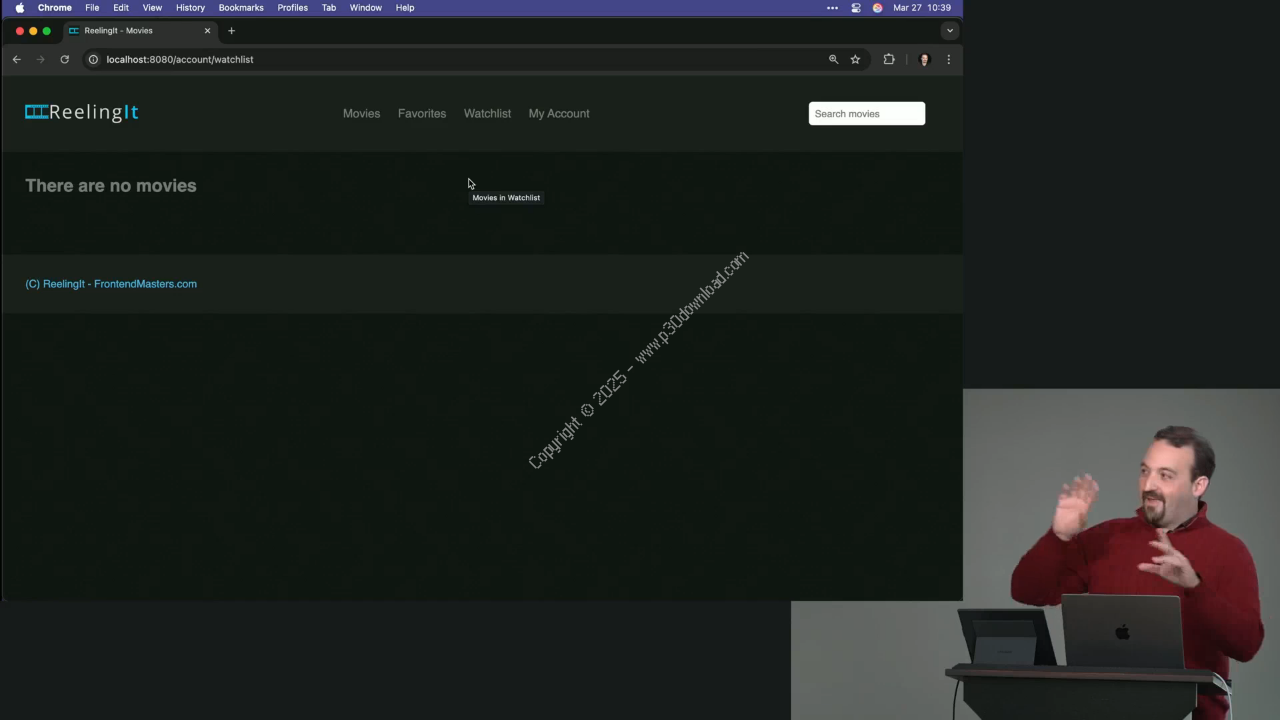Screen dimensions: 1280x720
Task: Open My Account page
Action: click(559, 113)
